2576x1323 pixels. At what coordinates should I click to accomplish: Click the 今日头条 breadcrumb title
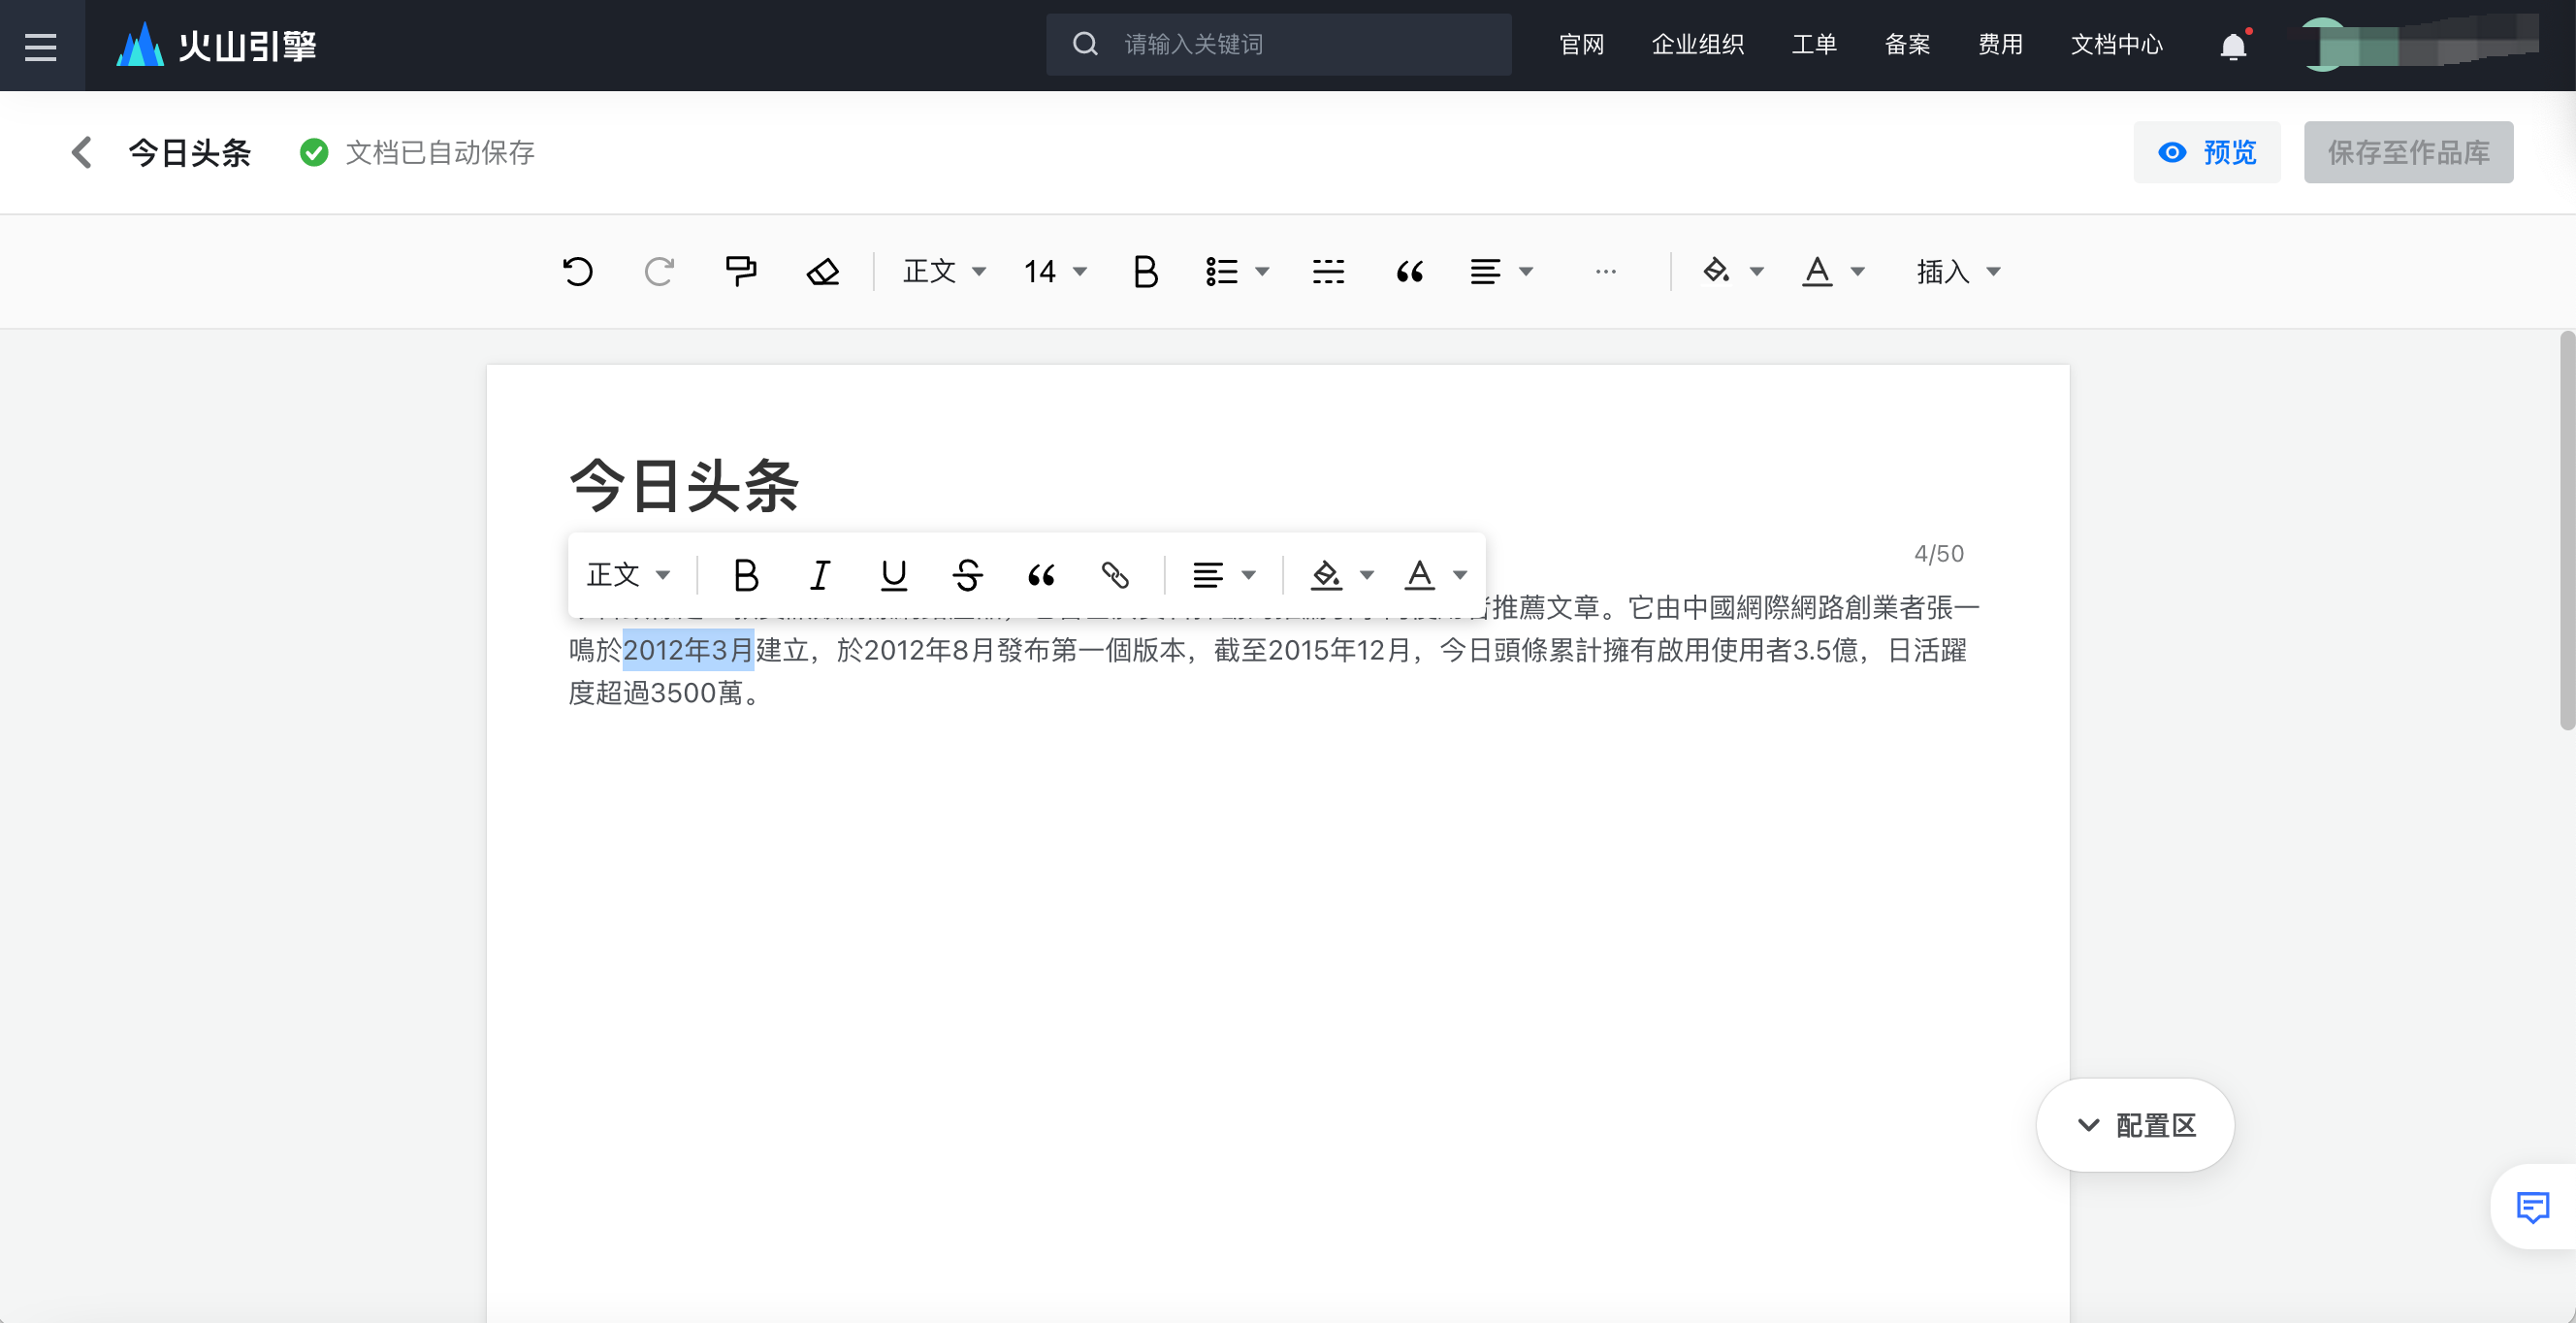click(x=190, y=153)
